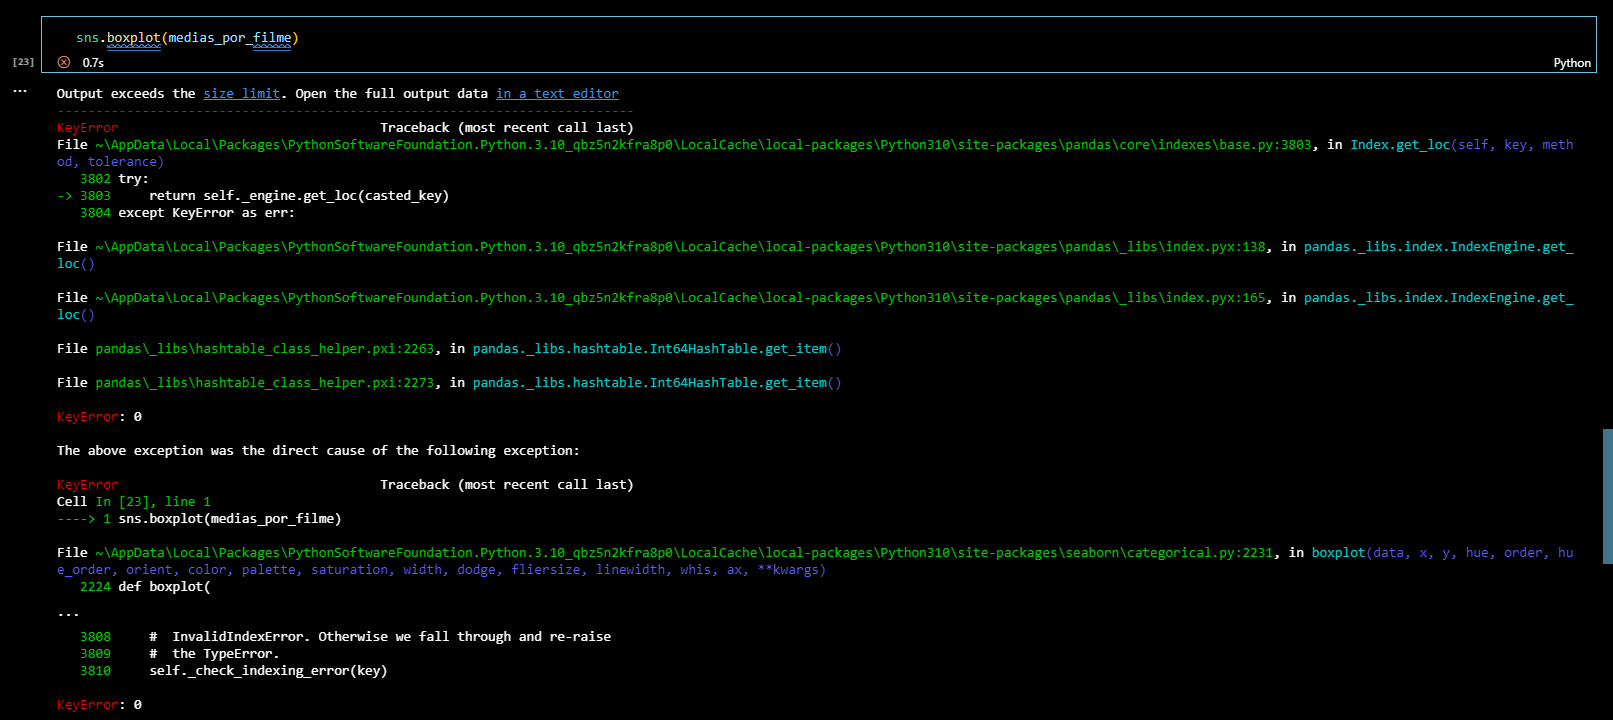This screenshot has height=720, width=1613.
Task: Click the '2224 def boxplot(' line
Action: pos(145,586)
